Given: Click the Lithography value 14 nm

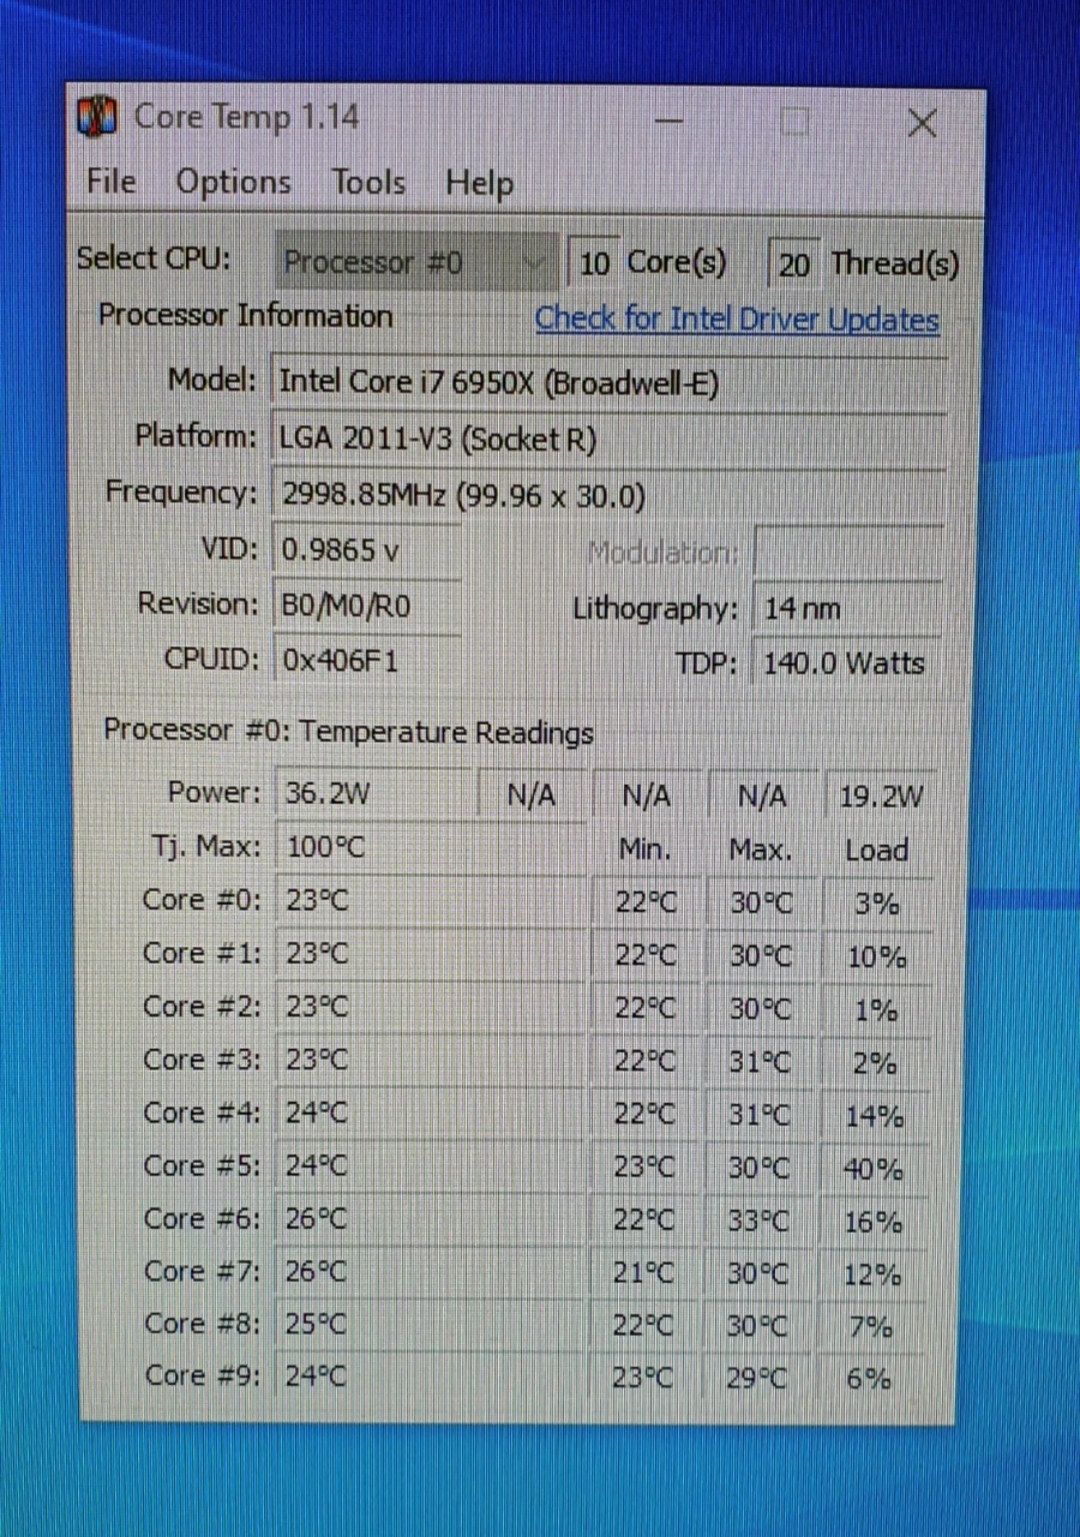Looking at the screenshot, I should (846, 608).
